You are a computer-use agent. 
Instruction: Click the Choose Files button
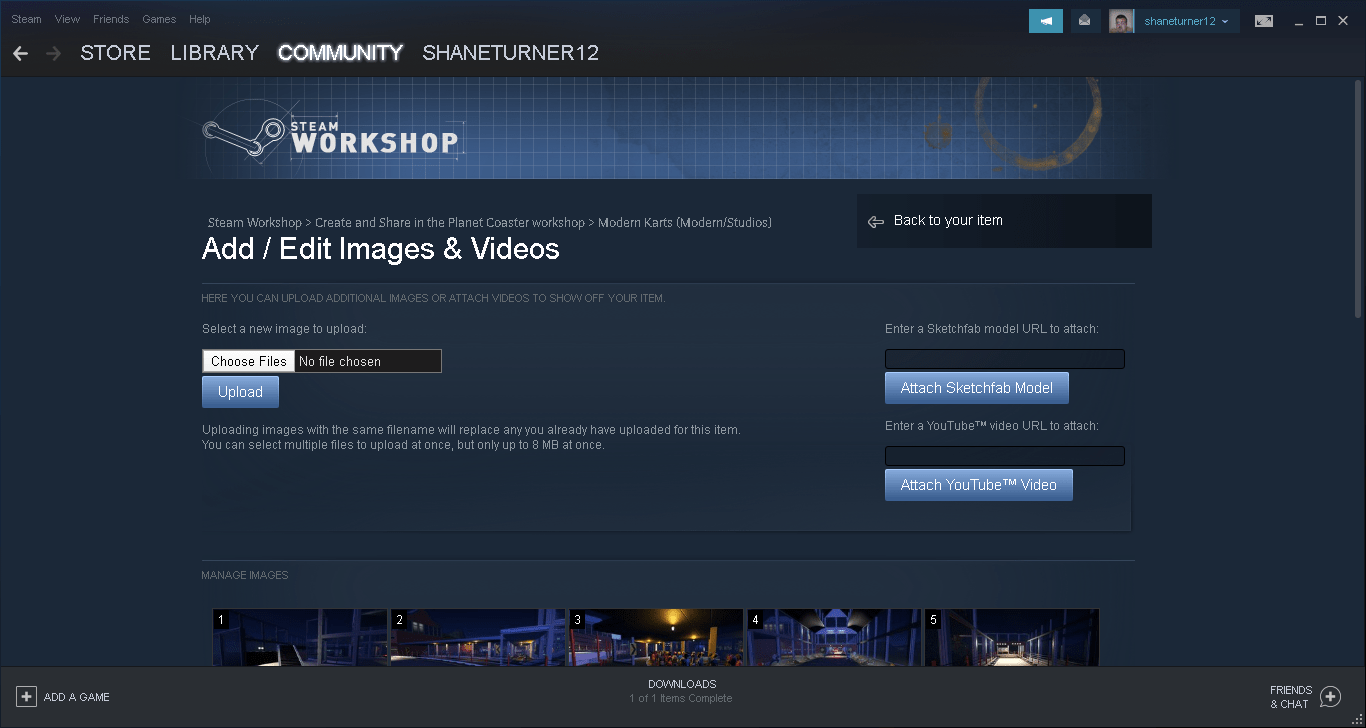click(247, 360)
